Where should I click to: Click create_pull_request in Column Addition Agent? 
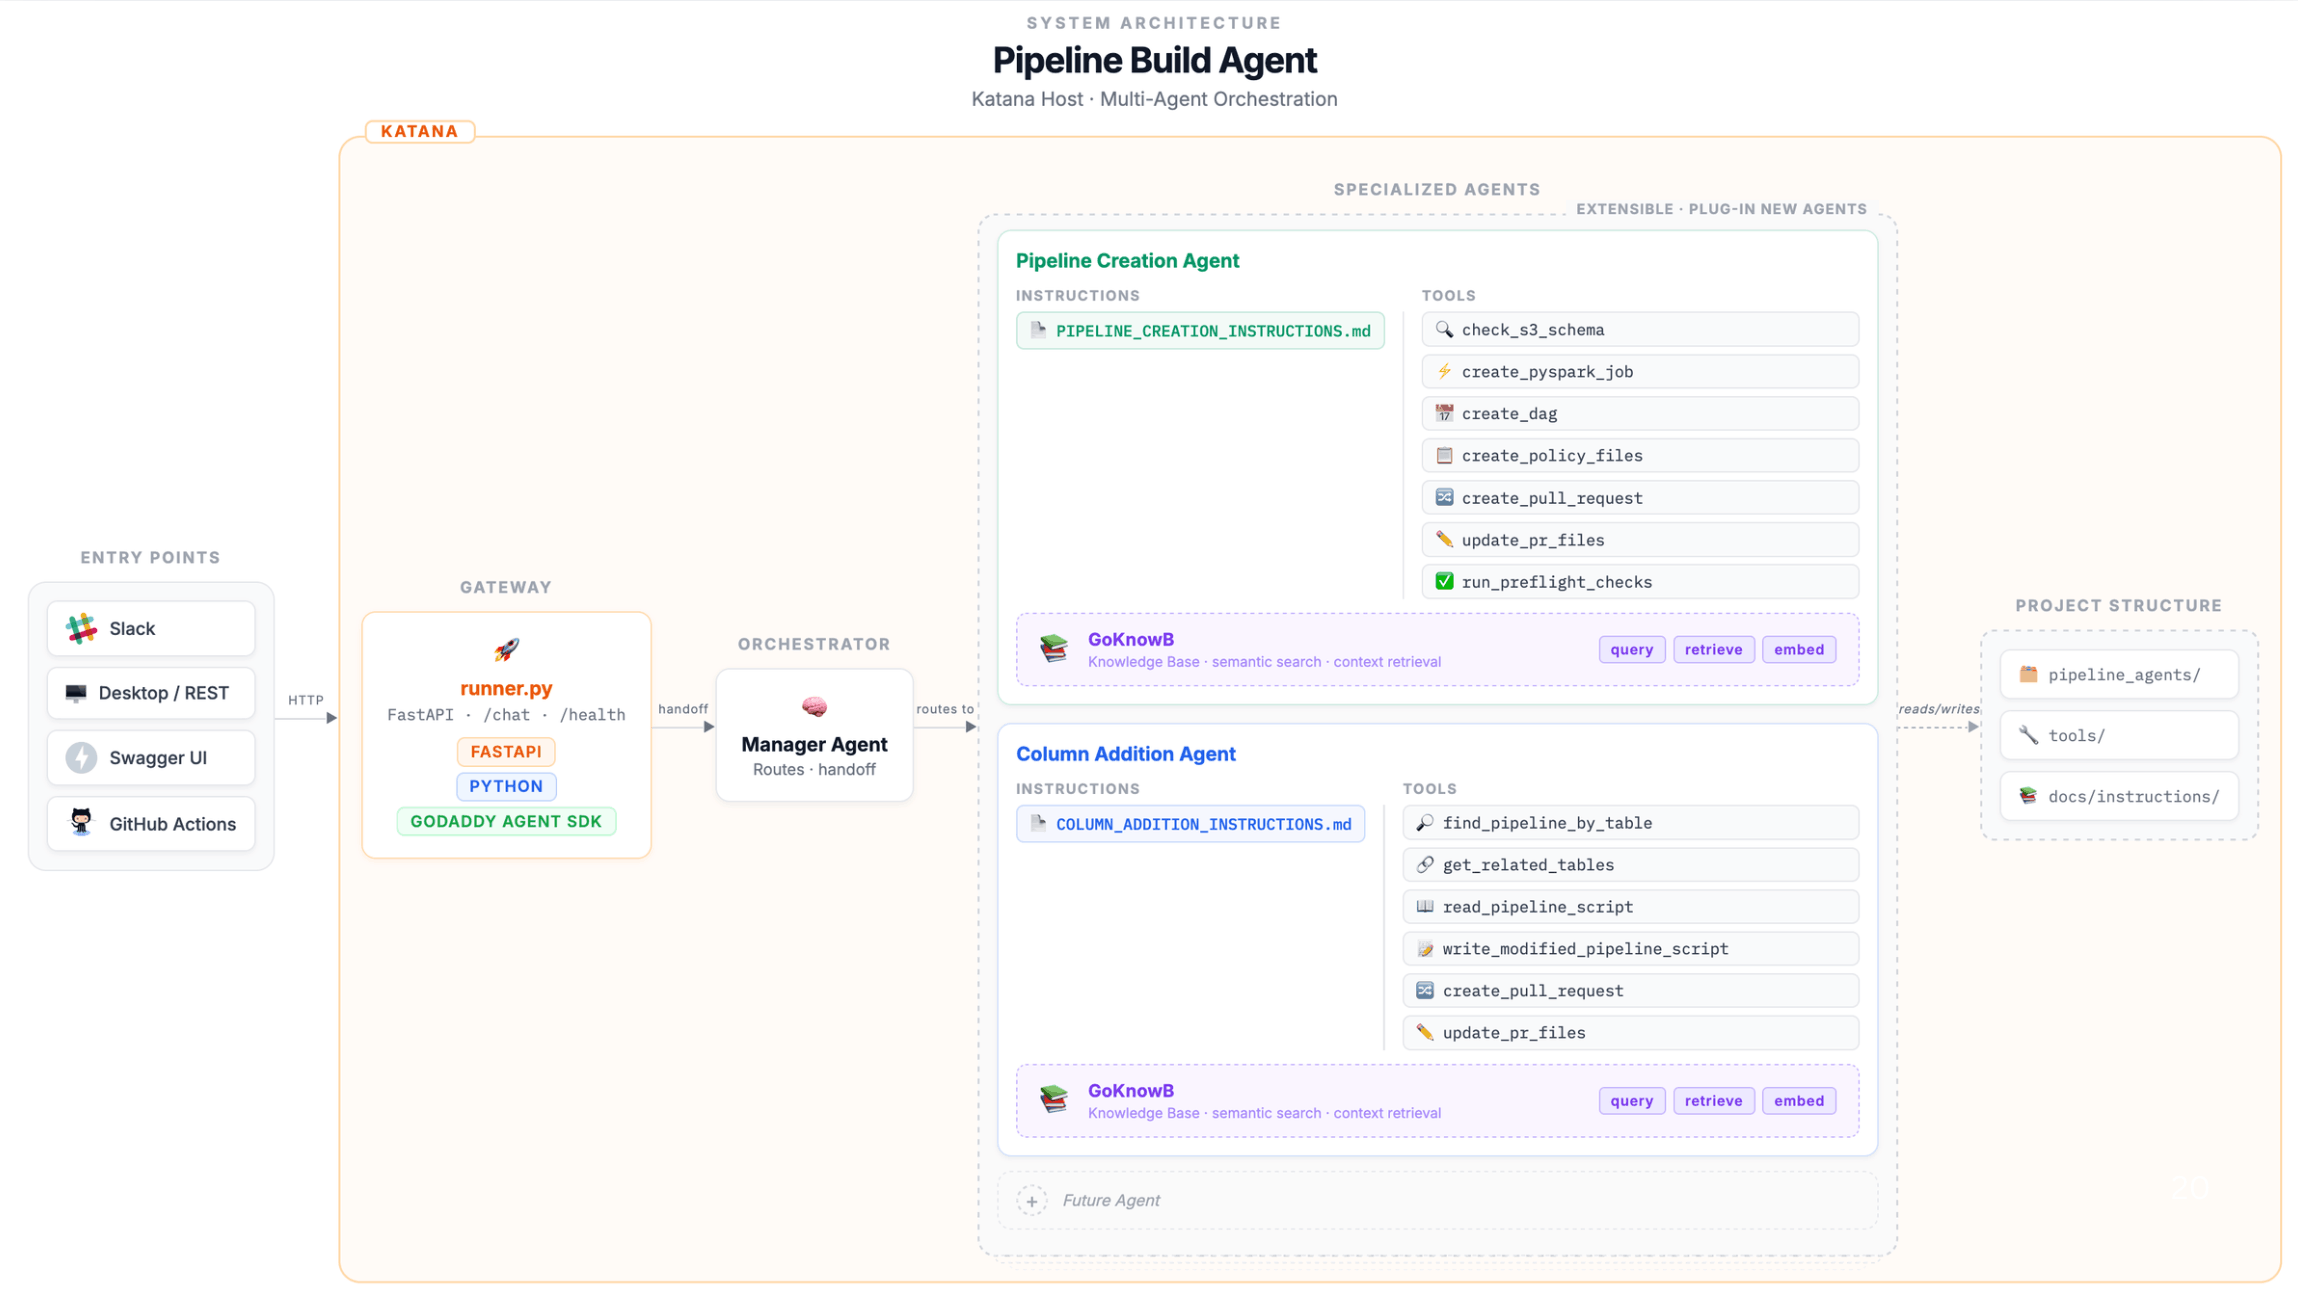1631,990
